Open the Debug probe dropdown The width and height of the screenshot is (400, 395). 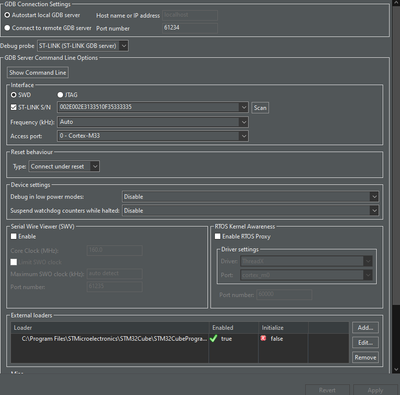pyautogui.click(x=83, y=46)
